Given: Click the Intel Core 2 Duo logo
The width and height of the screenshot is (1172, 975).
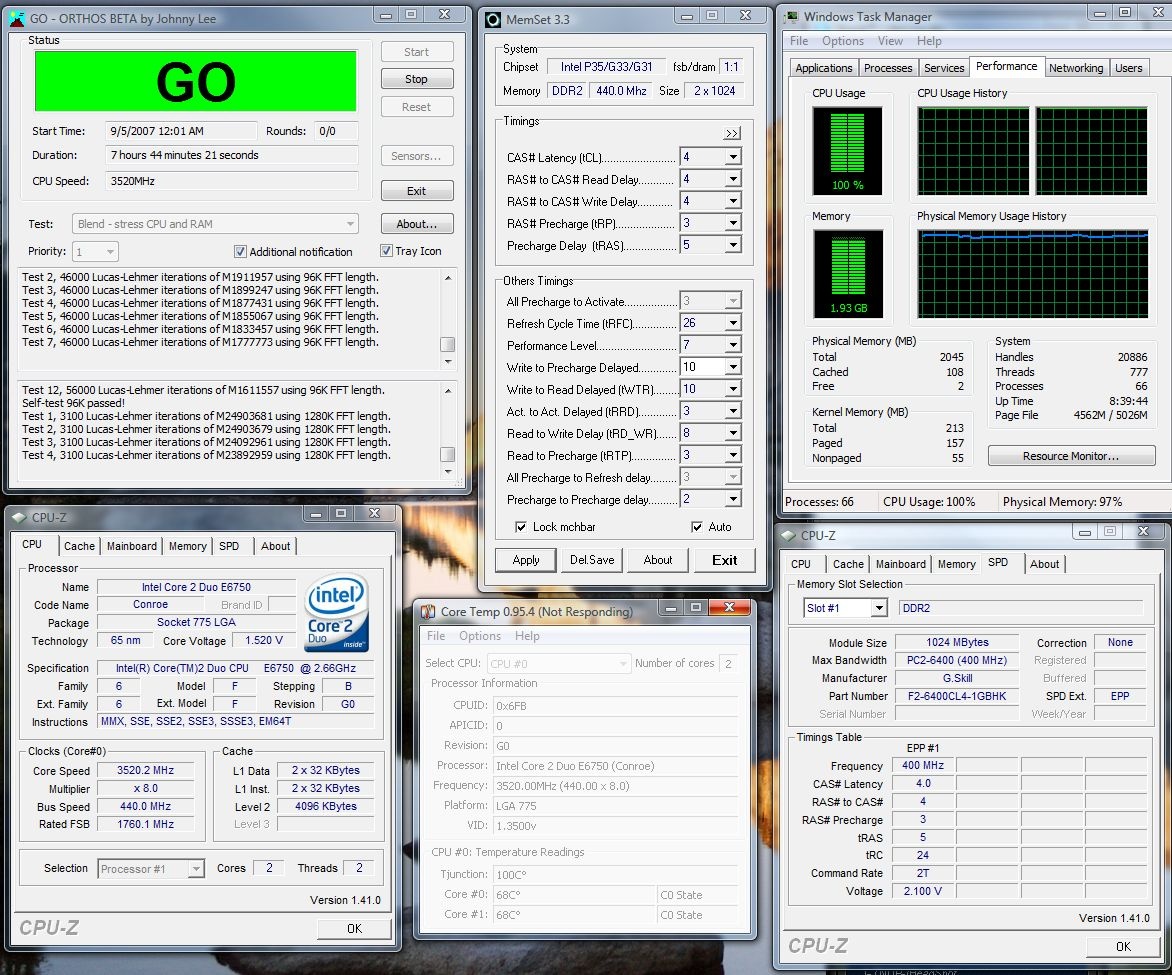Looking at the screenshot, I should point(337,613).
